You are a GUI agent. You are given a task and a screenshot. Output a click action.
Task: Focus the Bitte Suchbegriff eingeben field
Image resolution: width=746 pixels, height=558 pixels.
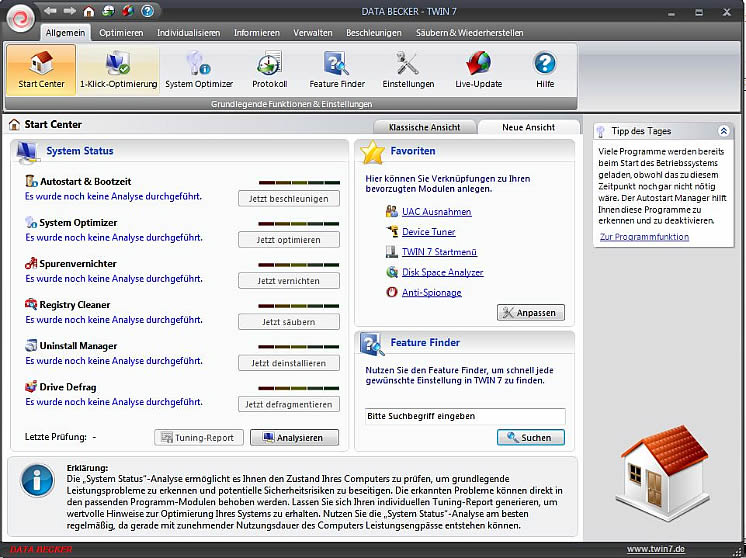(x=465, y=416)
